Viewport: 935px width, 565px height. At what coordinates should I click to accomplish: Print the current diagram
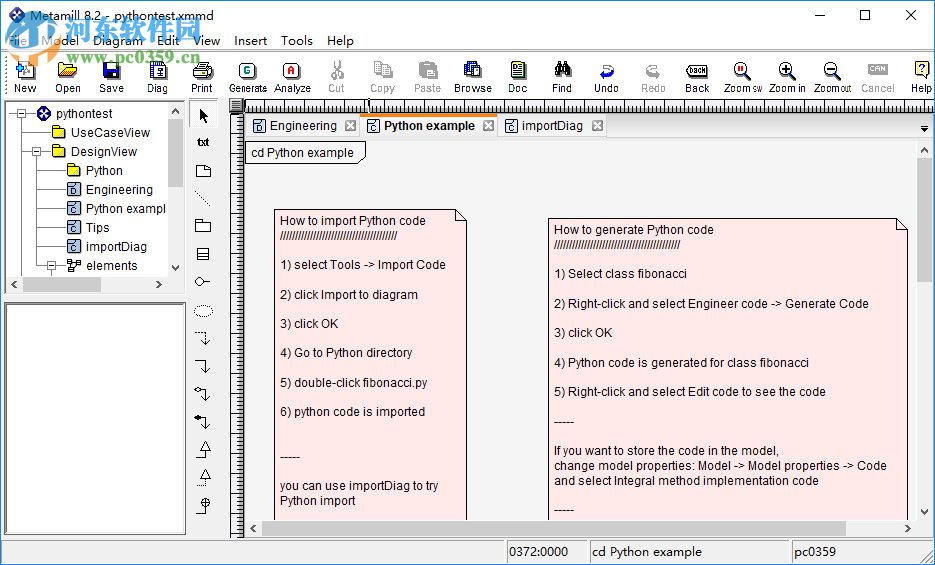(202, 77)
